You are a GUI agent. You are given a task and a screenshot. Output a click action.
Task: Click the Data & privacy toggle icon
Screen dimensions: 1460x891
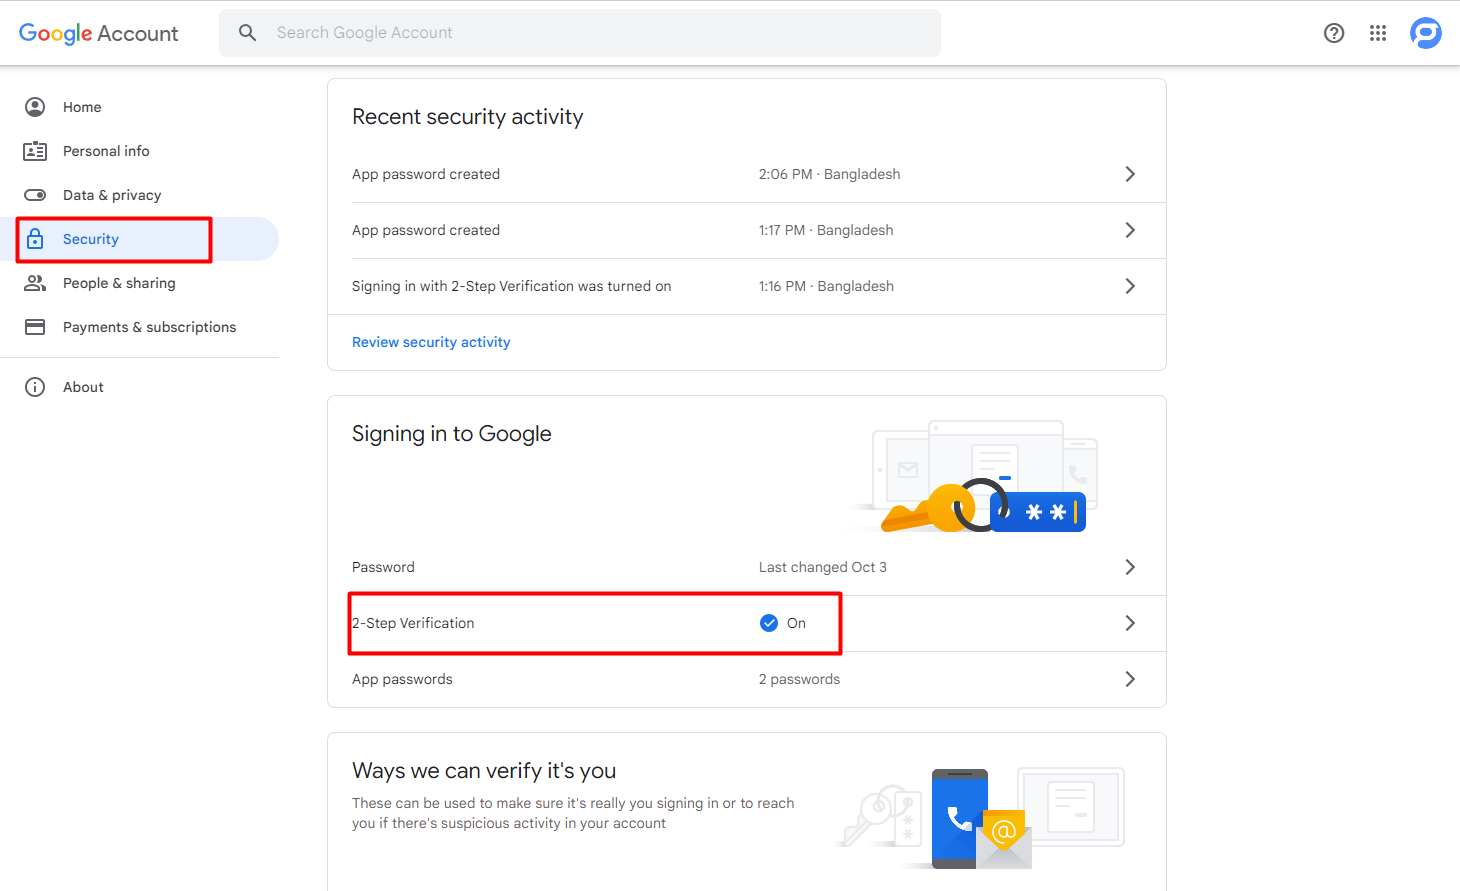[35, 195]
